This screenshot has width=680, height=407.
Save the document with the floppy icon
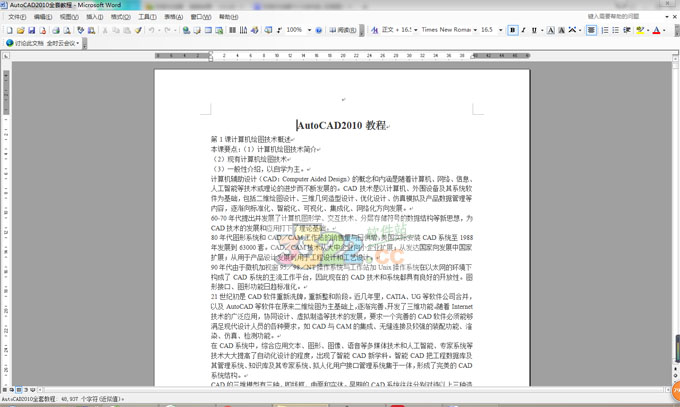click(x=31, y=30)
